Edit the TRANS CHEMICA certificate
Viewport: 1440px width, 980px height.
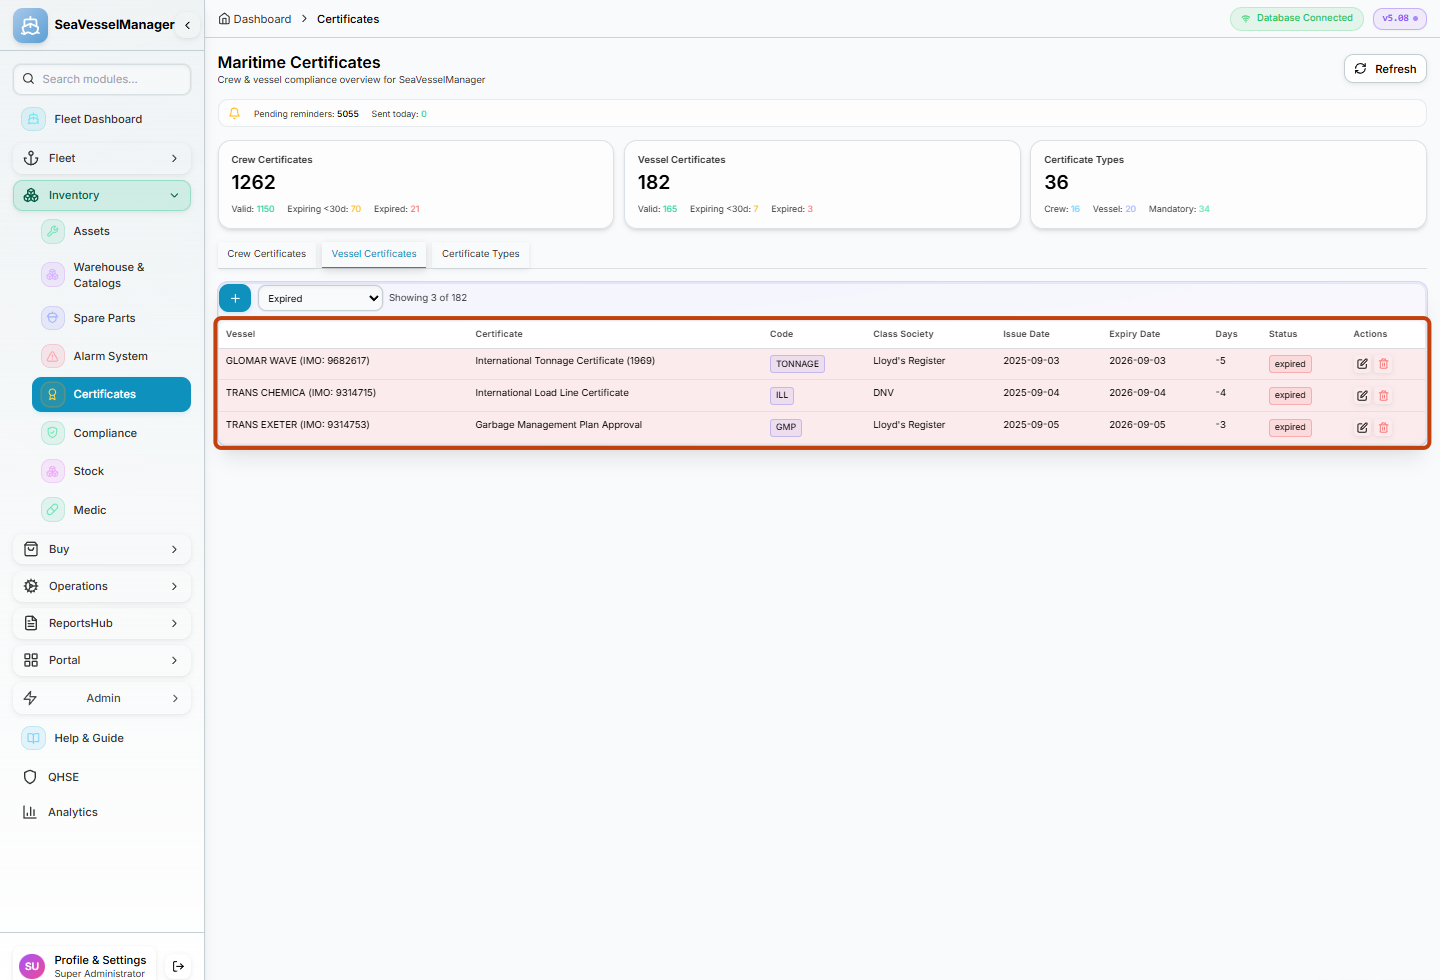click(x=1362, y=396)
